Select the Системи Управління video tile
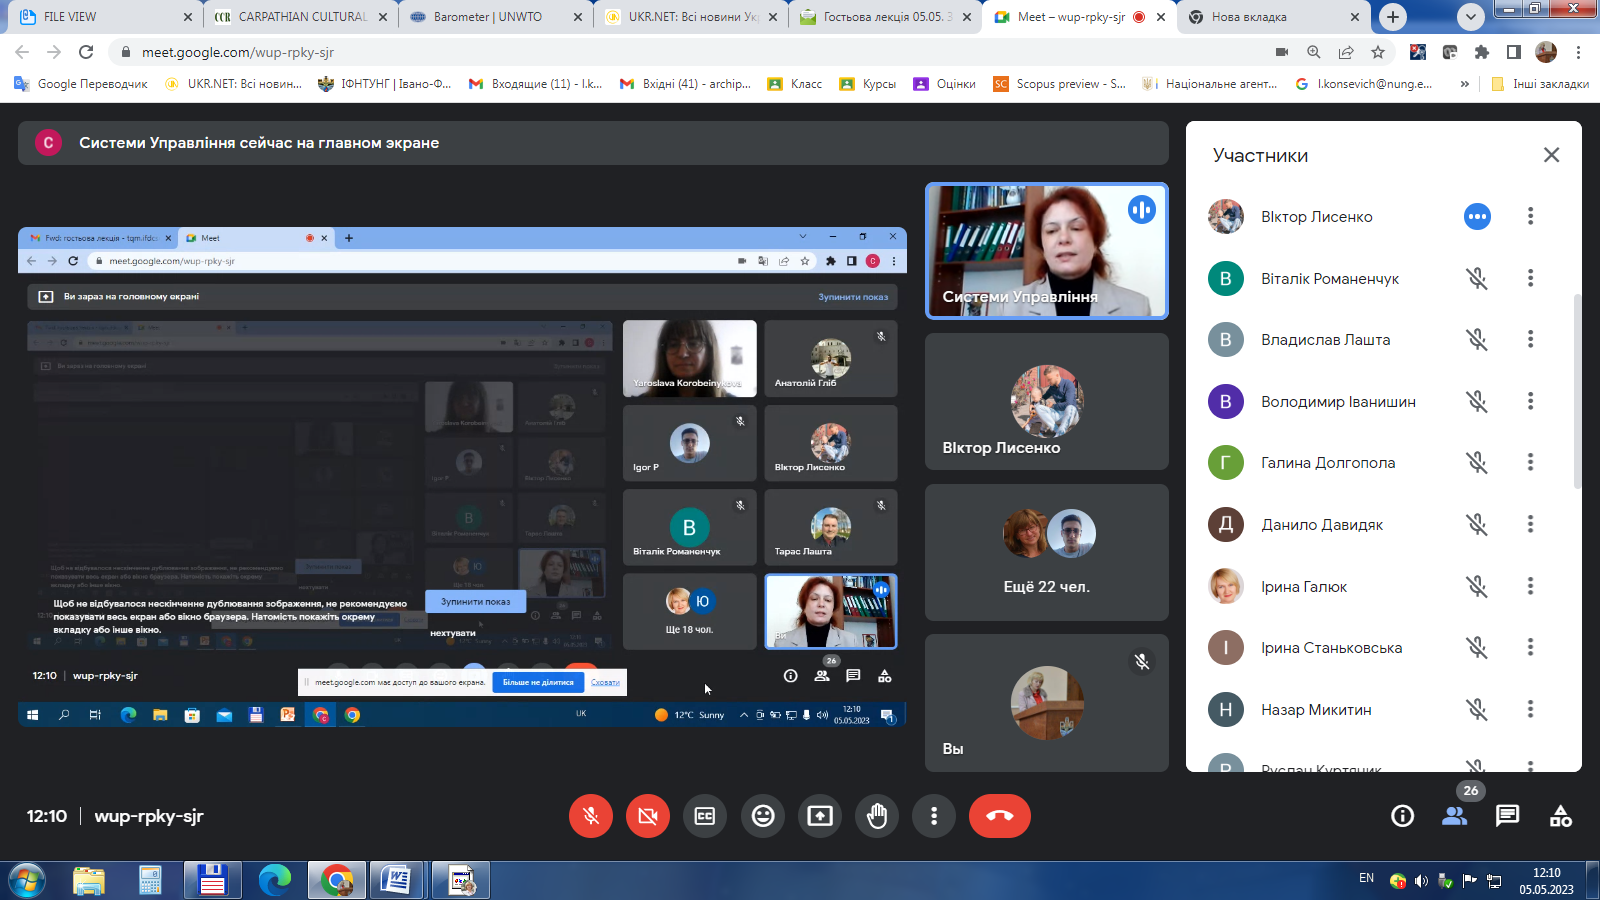The height and width of the screenshot is (900, 1600). 1046,251
